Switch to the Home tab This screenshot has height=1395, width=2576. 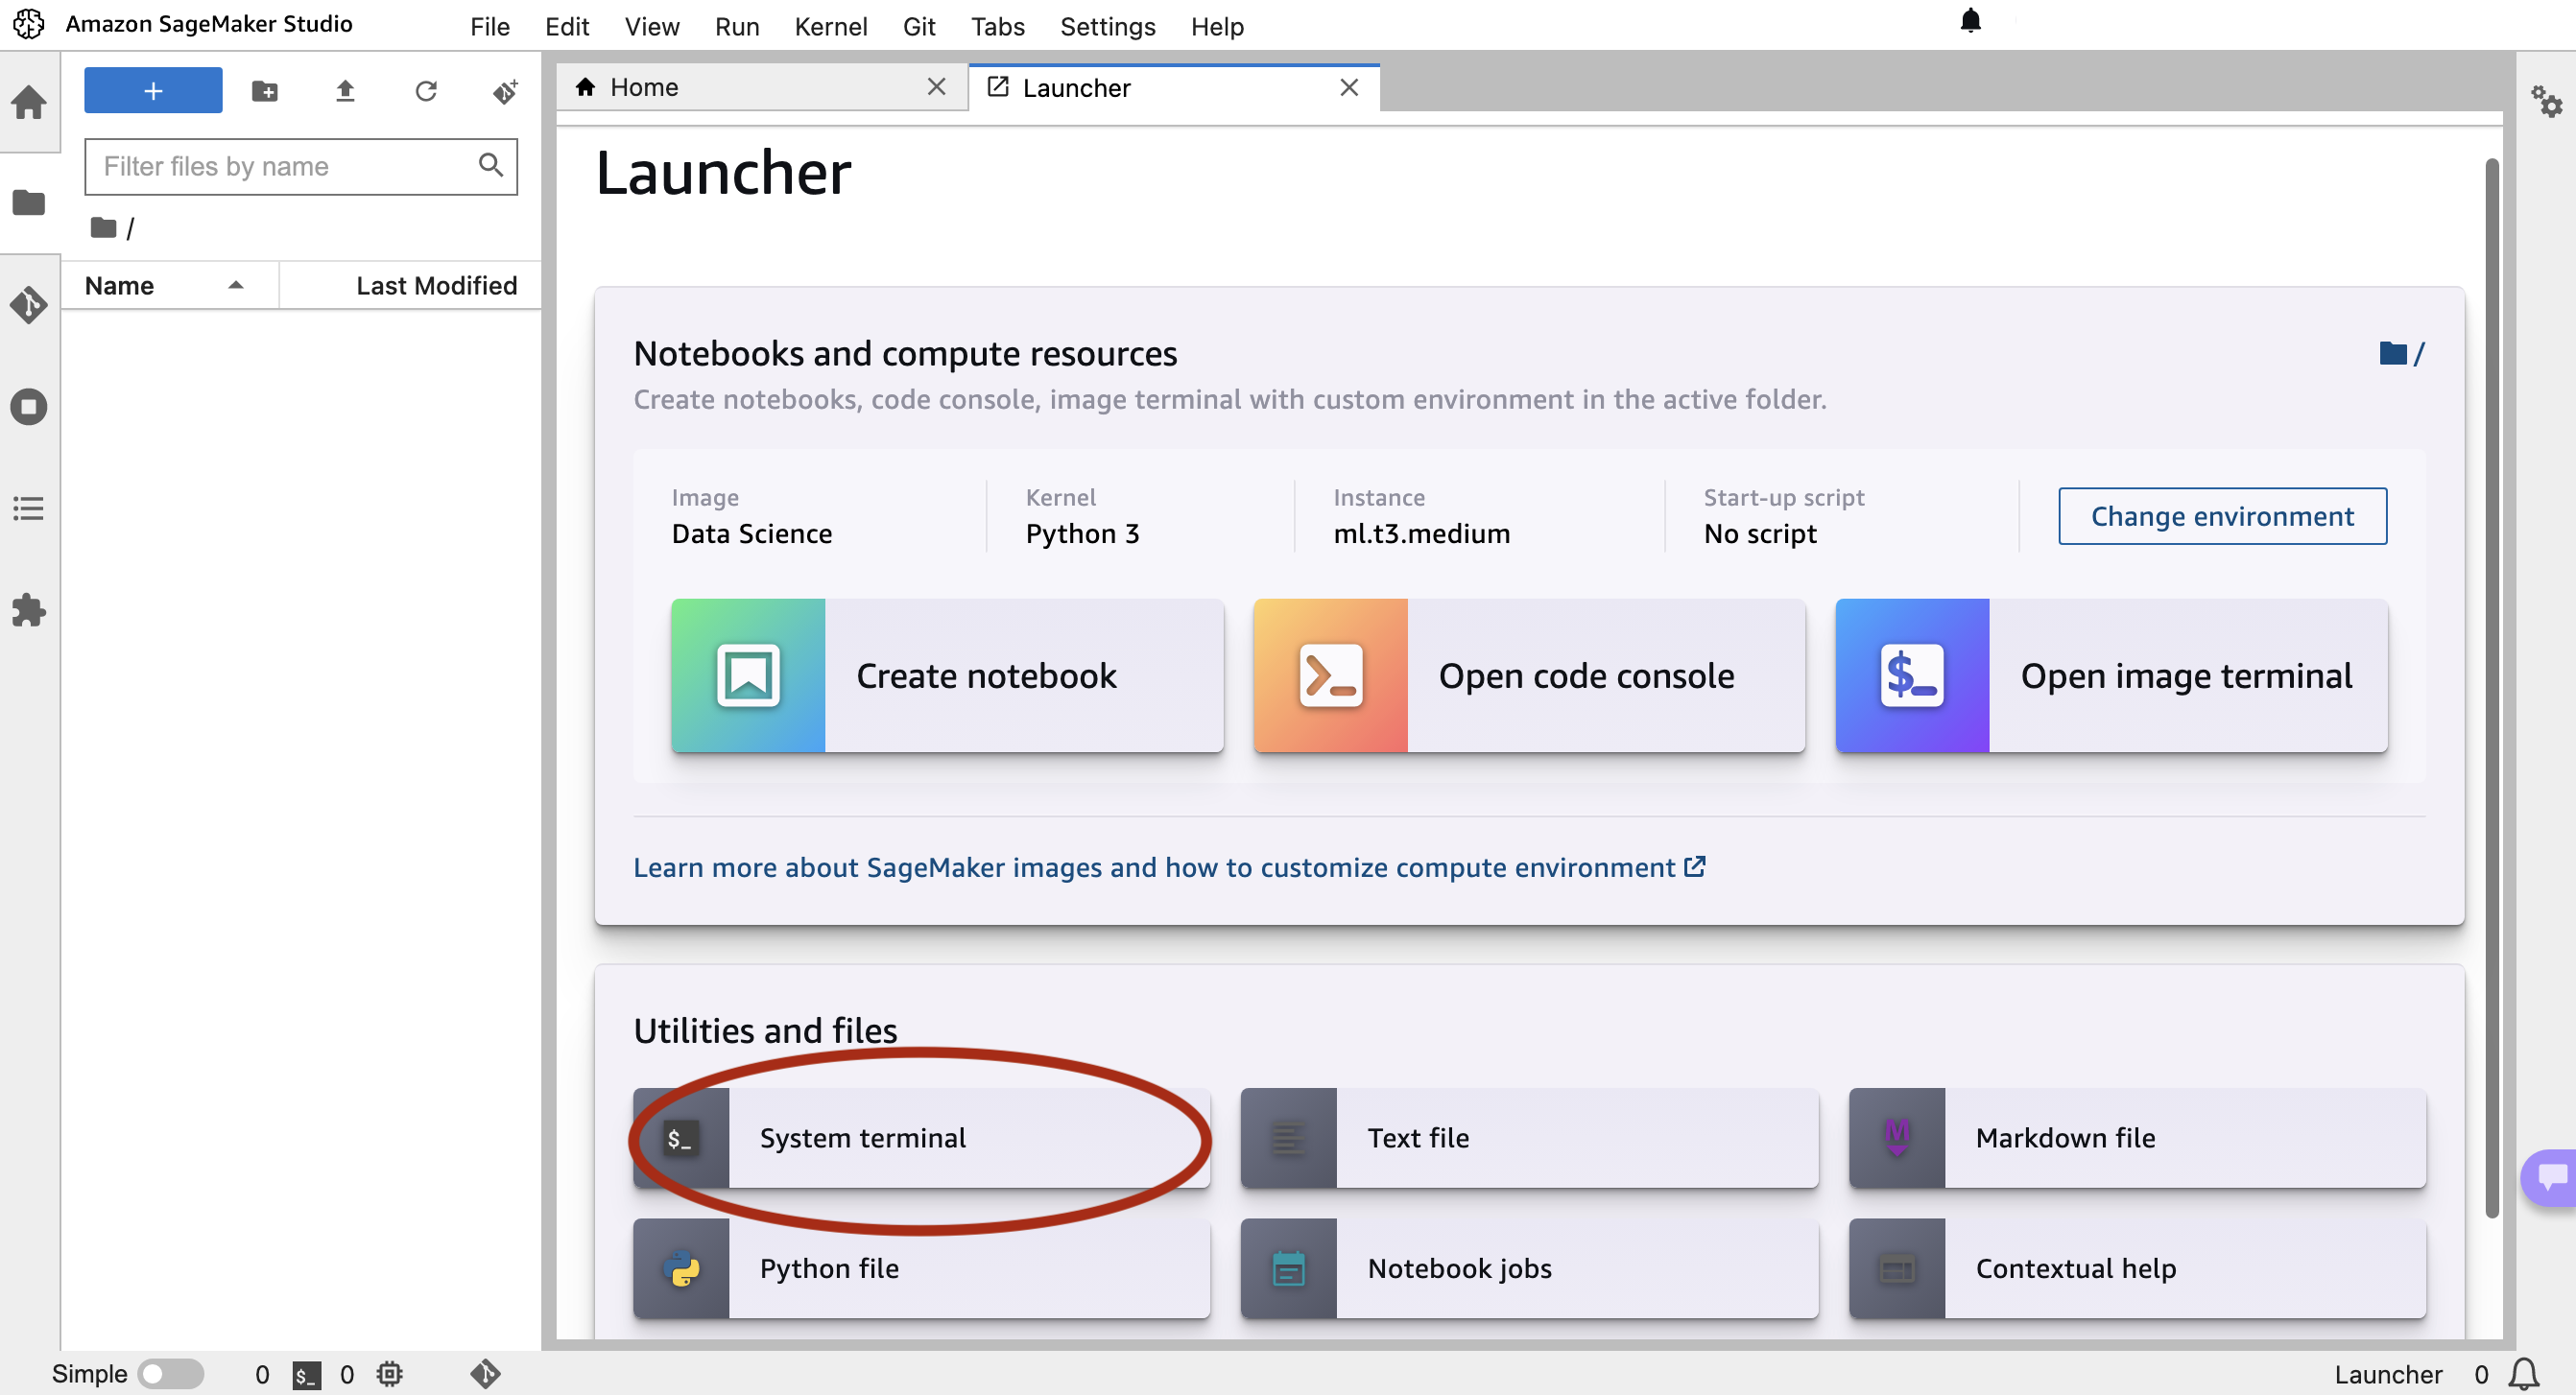click(x=644, y=88)
